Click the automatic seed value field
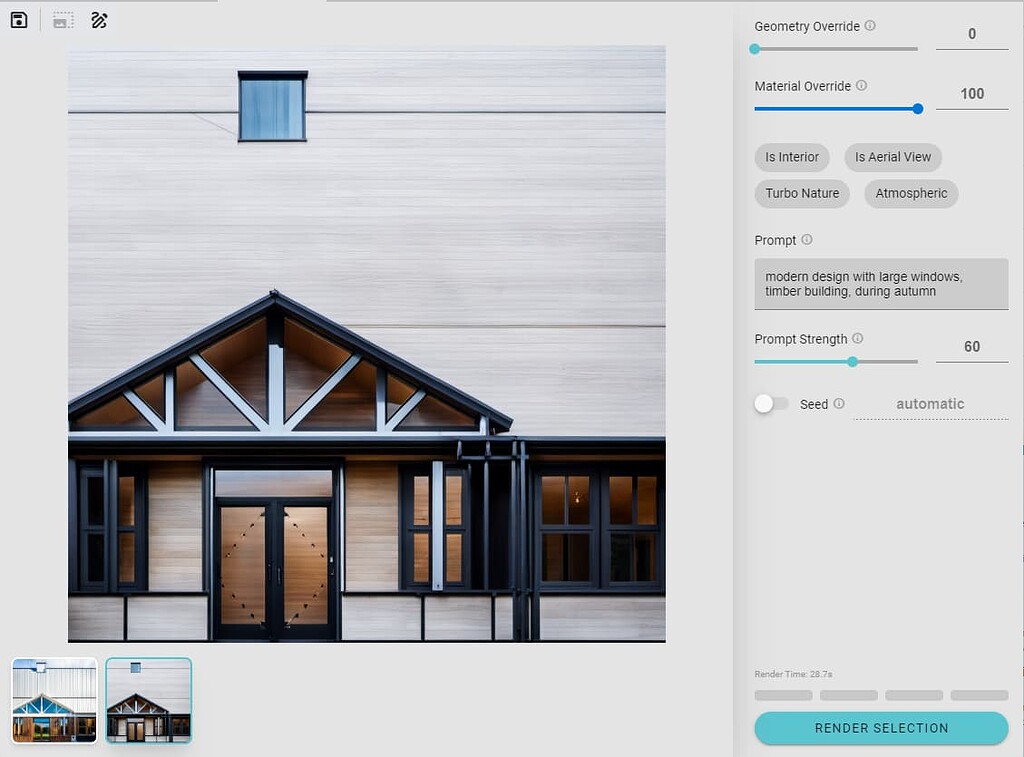This screenshot has height=757, width=1024. click(931, 404)
